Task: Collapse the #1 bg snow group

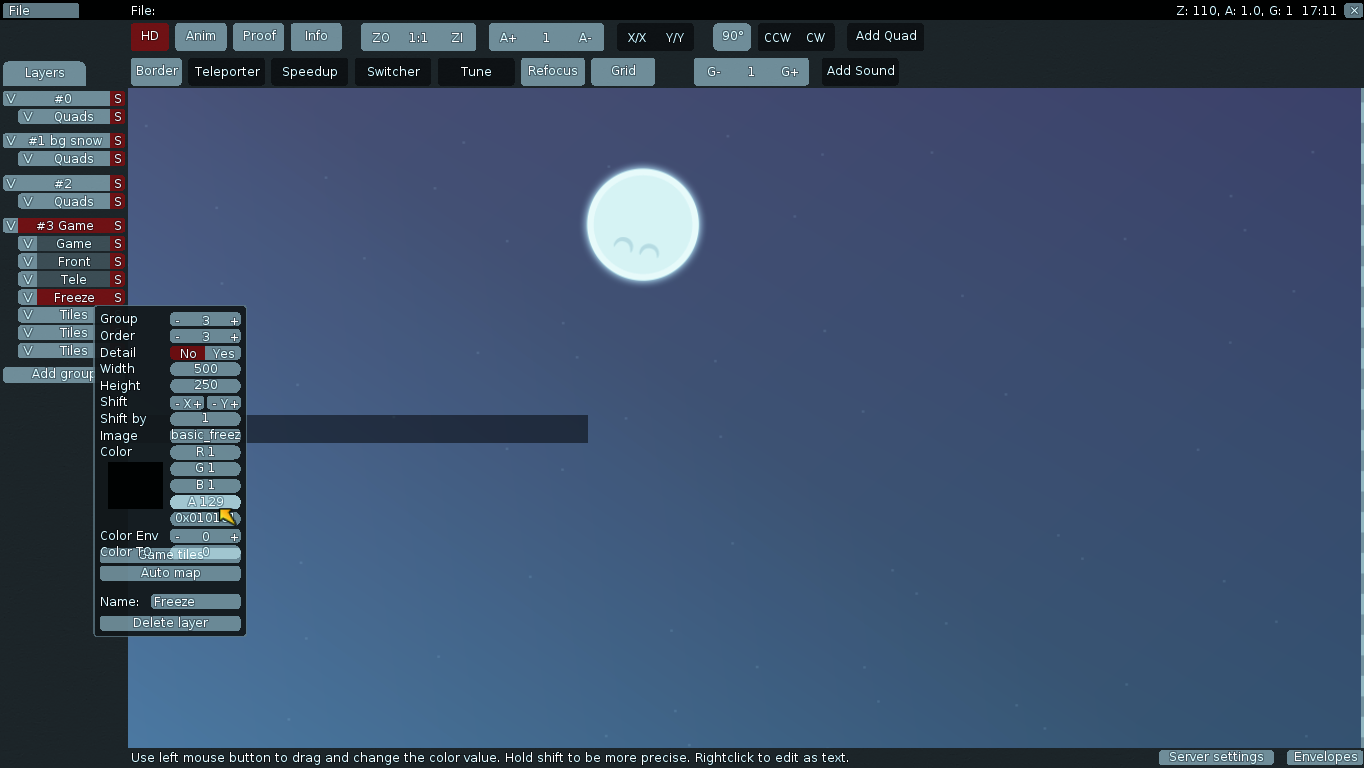Action: click(x=64, y=141)
